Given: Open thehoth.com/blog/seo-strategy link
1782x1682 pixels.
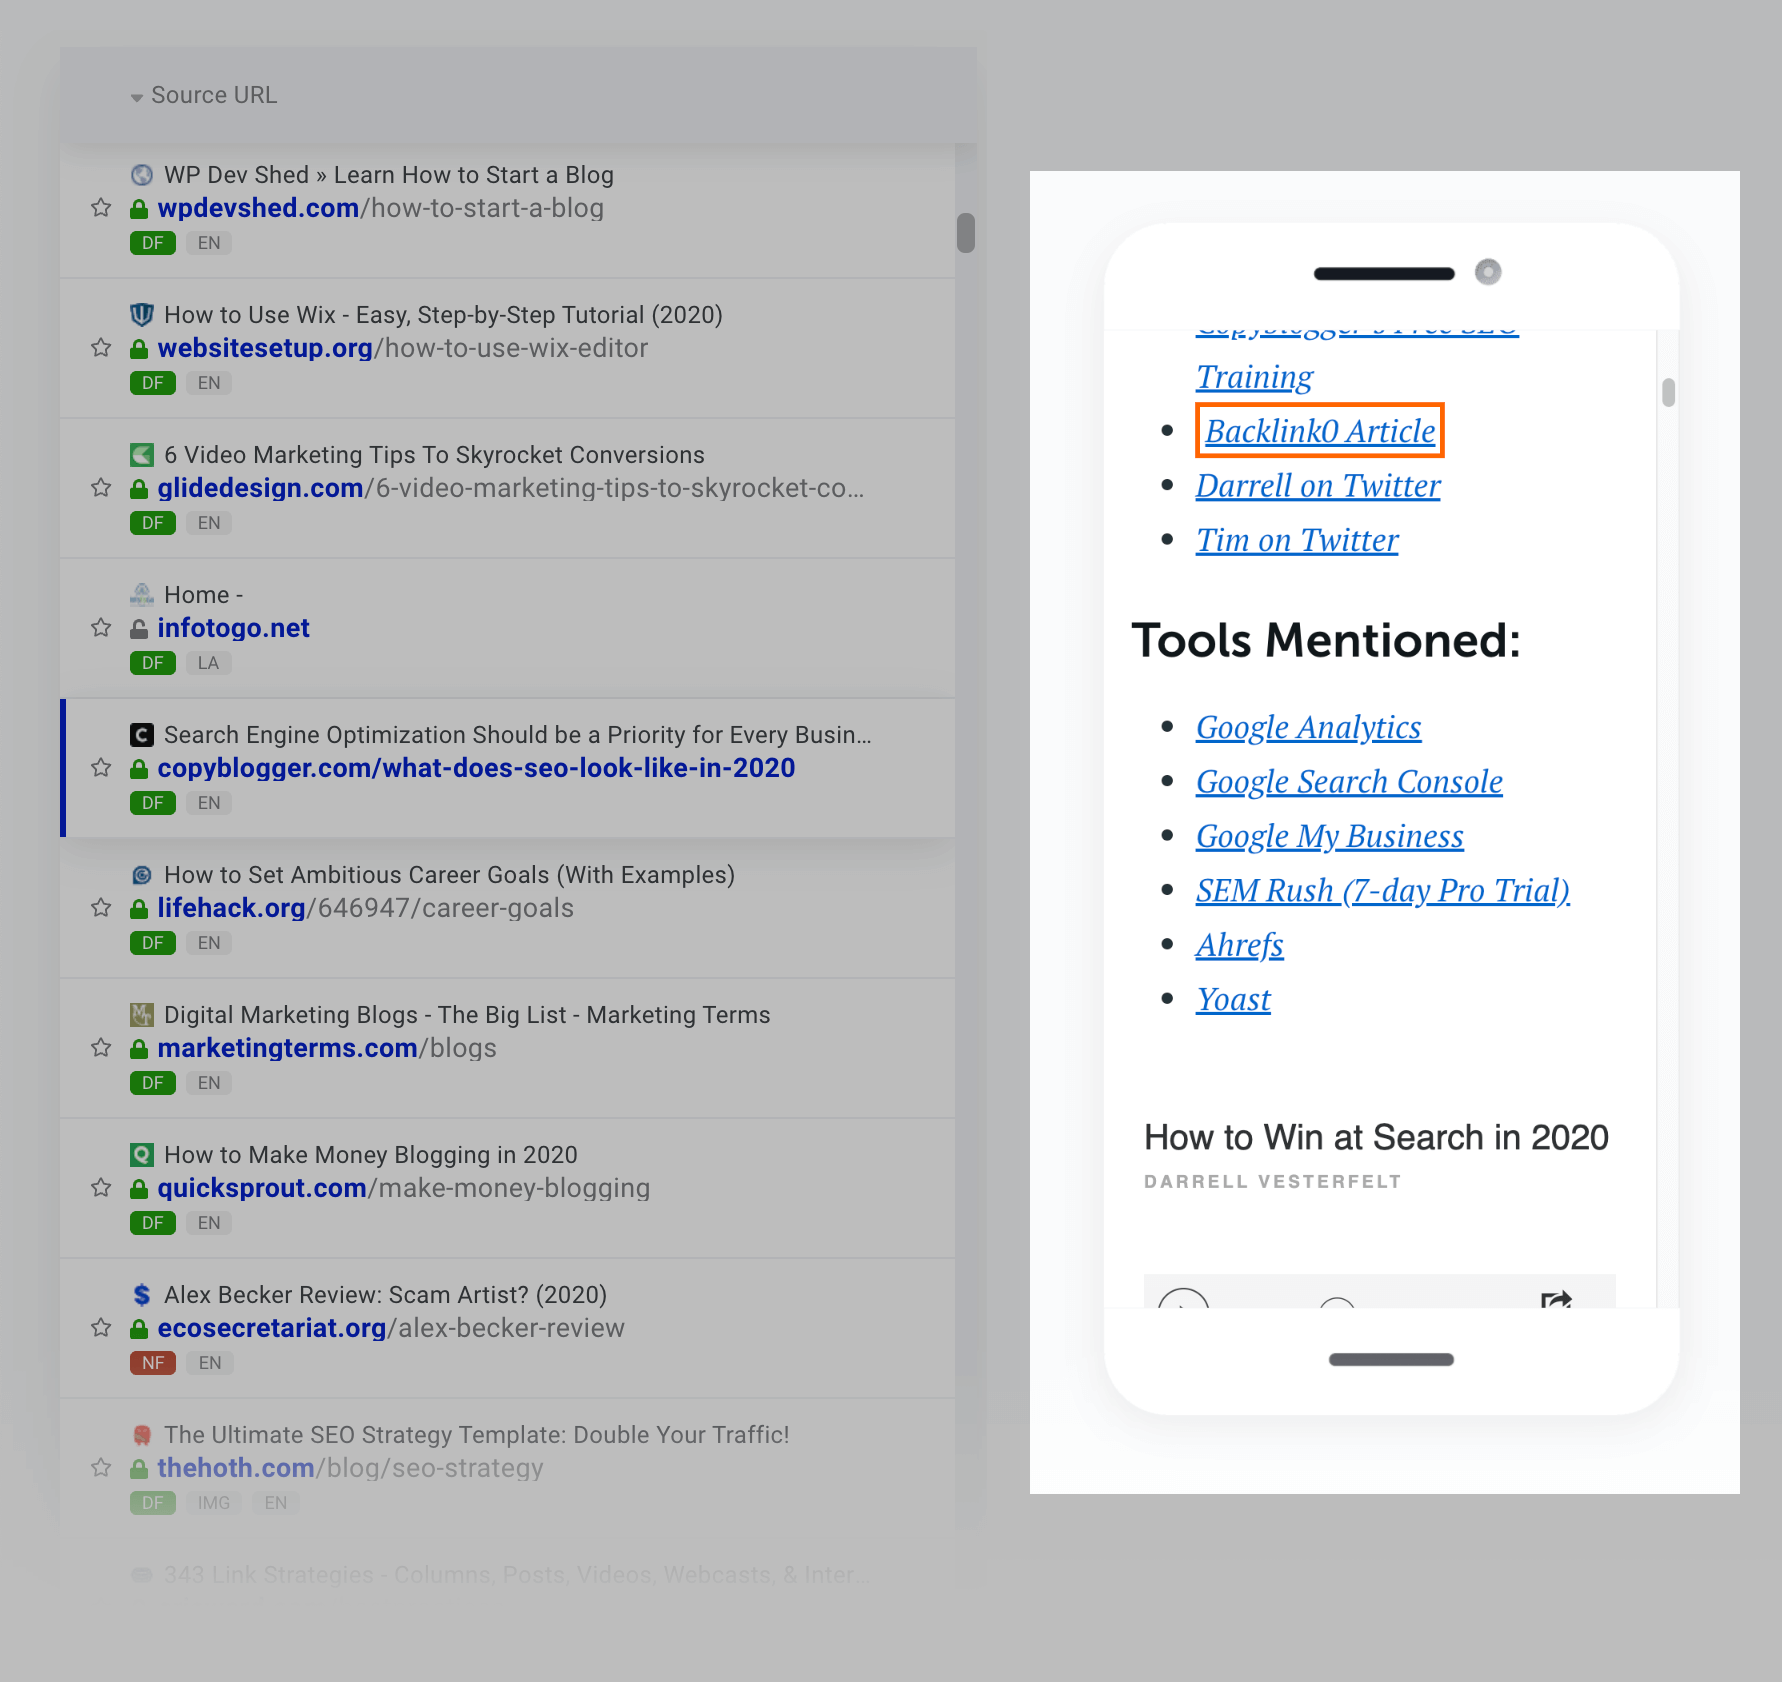Looking at the screenshot, I should coord(350,1468).
